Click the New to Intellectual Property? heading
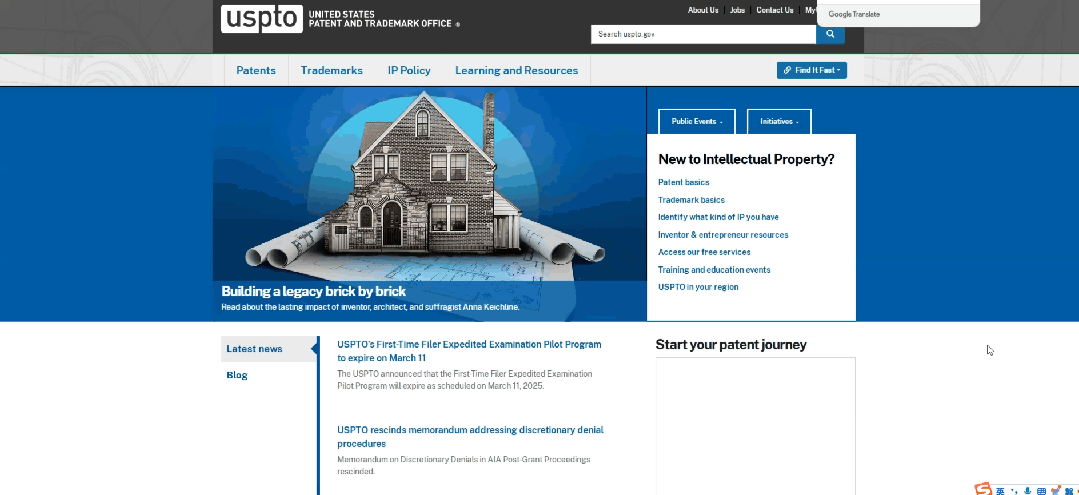The height and width of the screenshot is (495, 1079). click(x=746, y=159)
